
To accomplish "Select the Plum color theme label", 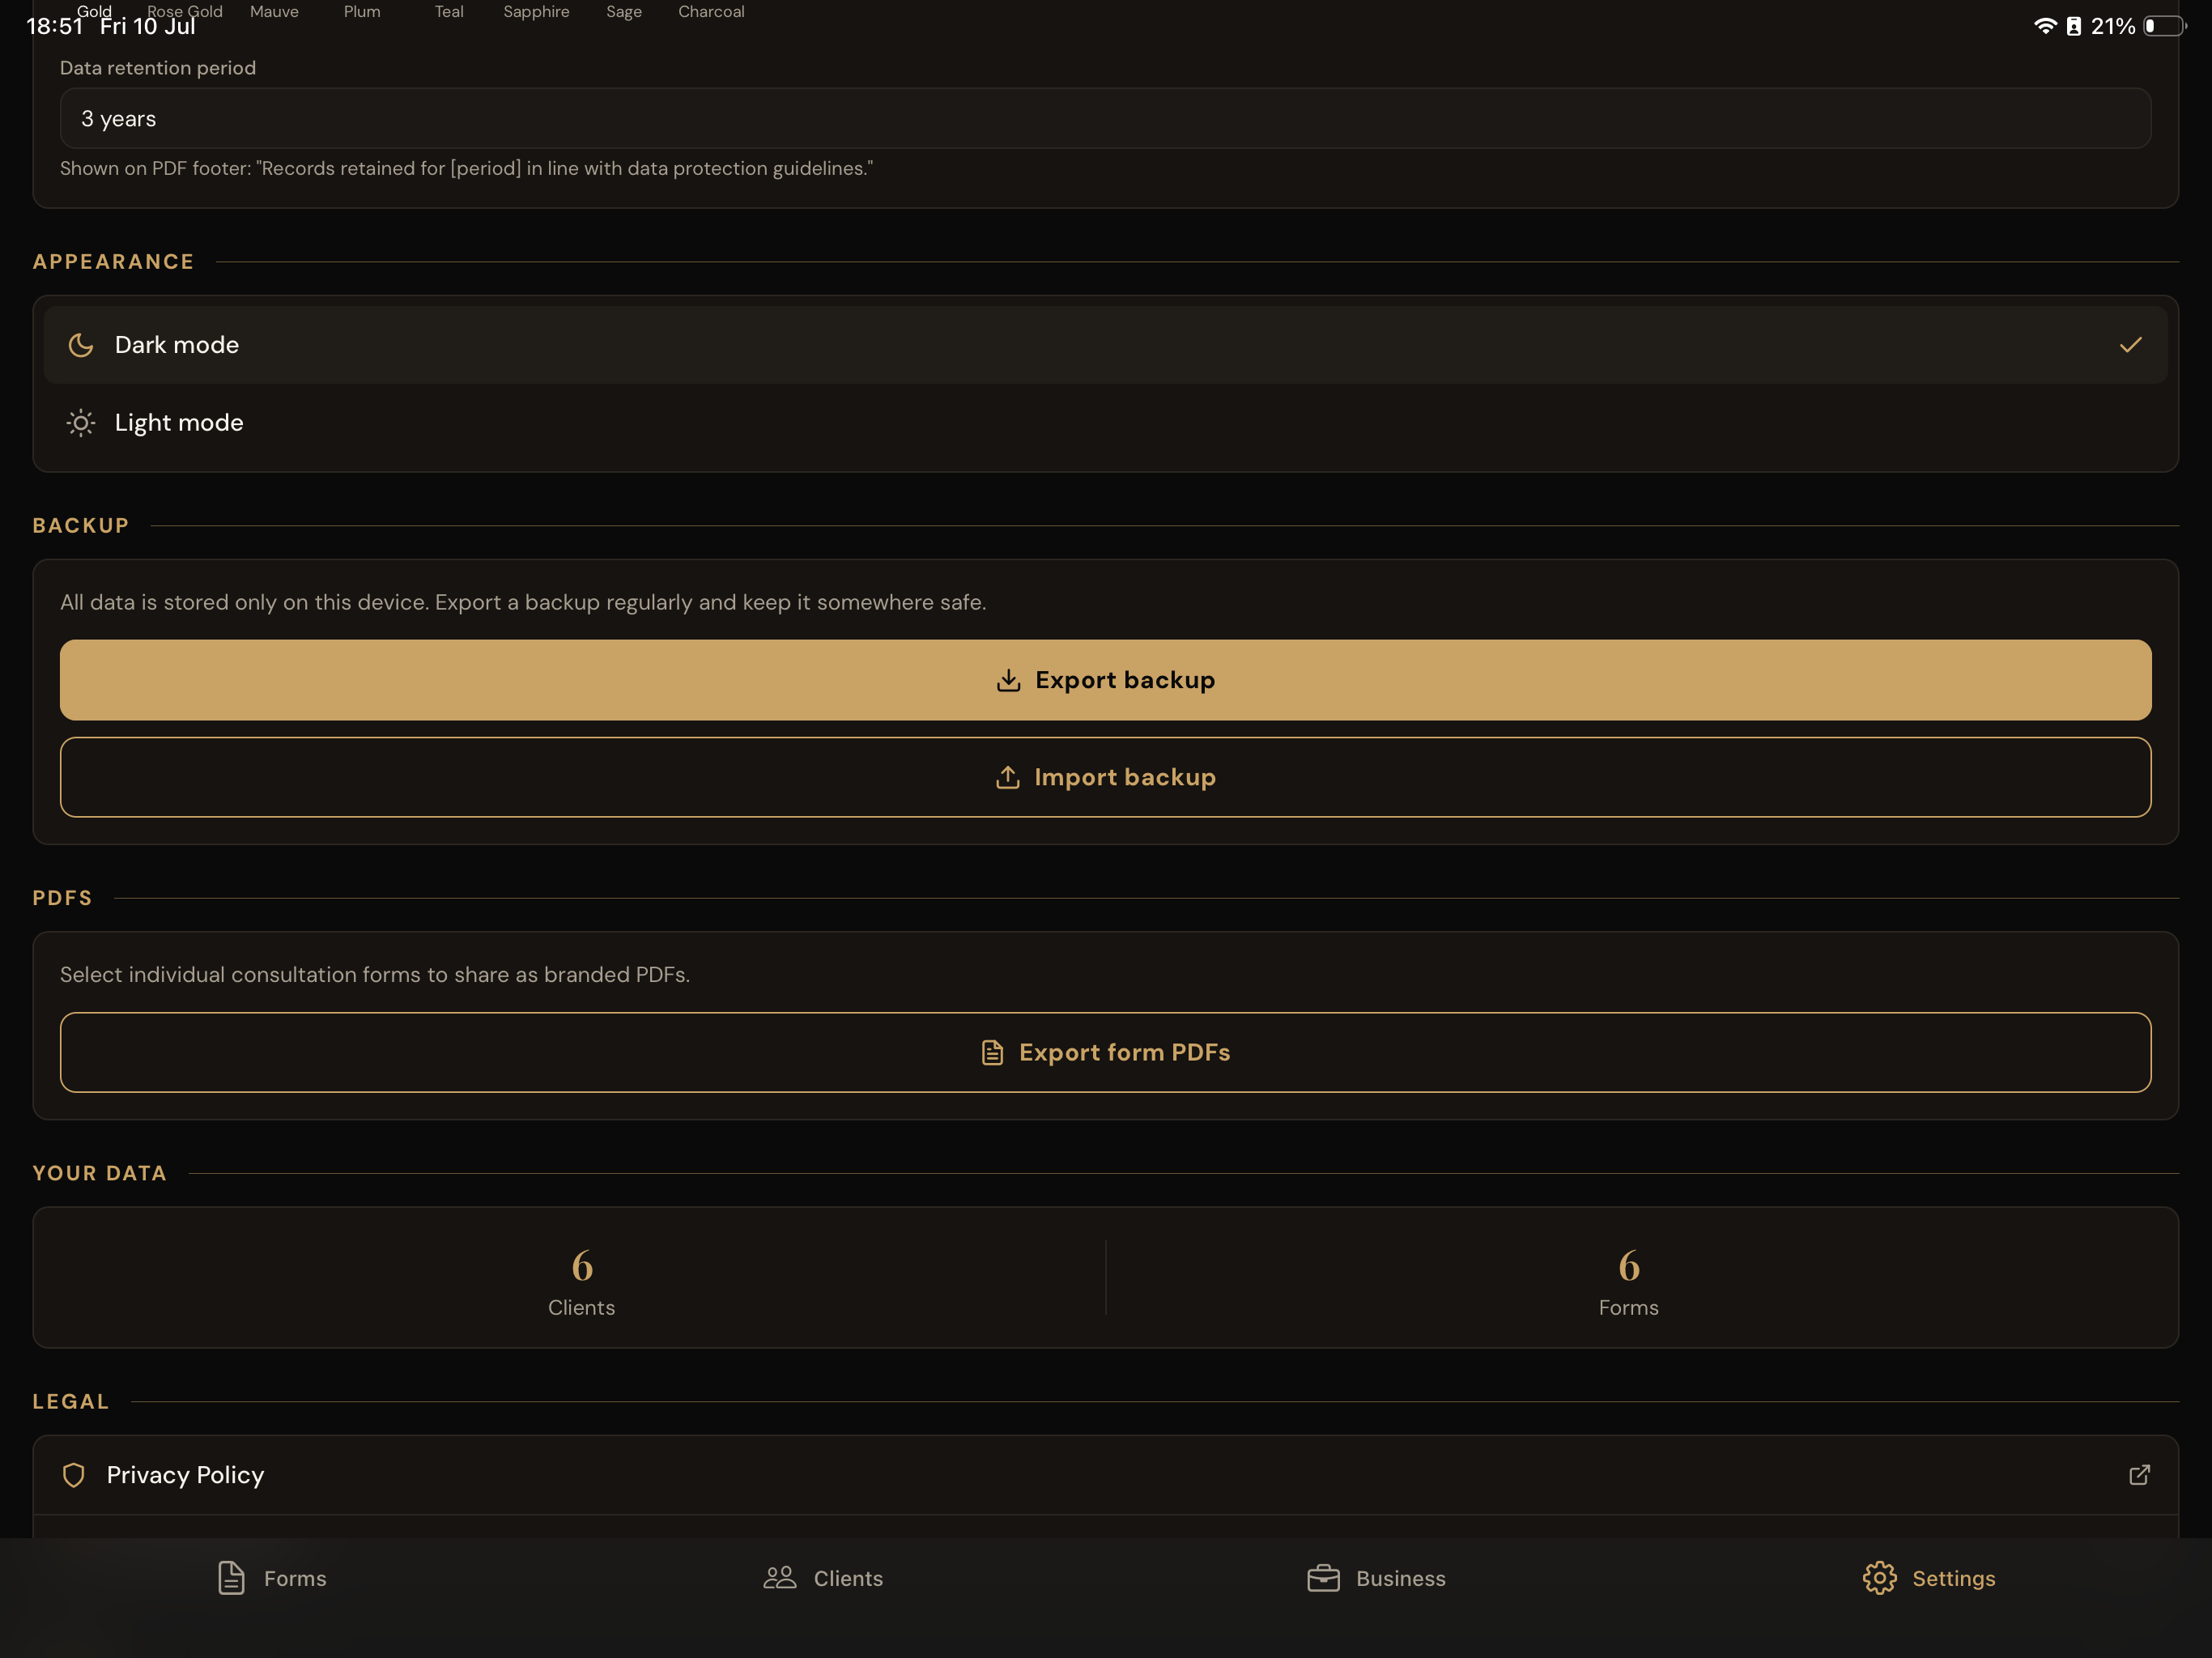I will click(x=362, y=11).
